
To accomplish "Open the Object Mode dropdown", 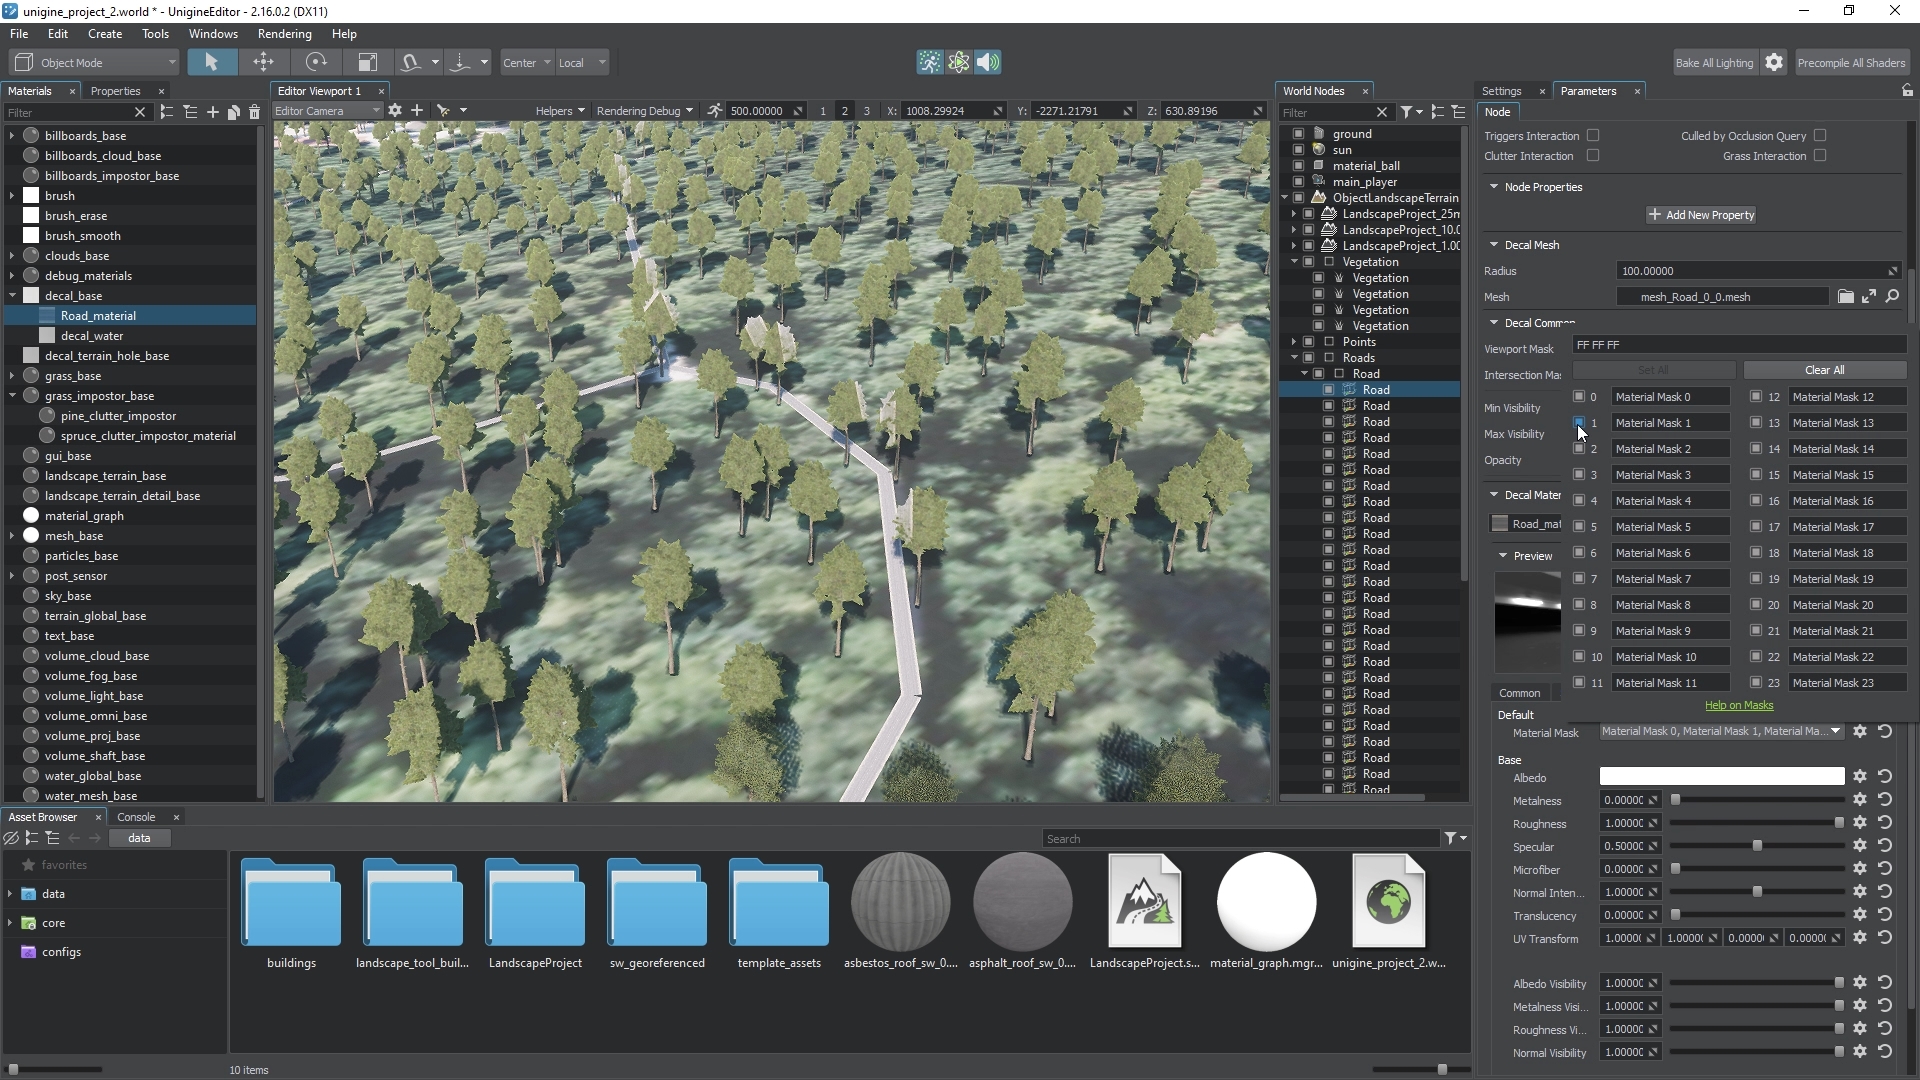I will click(x=96, y=62).
